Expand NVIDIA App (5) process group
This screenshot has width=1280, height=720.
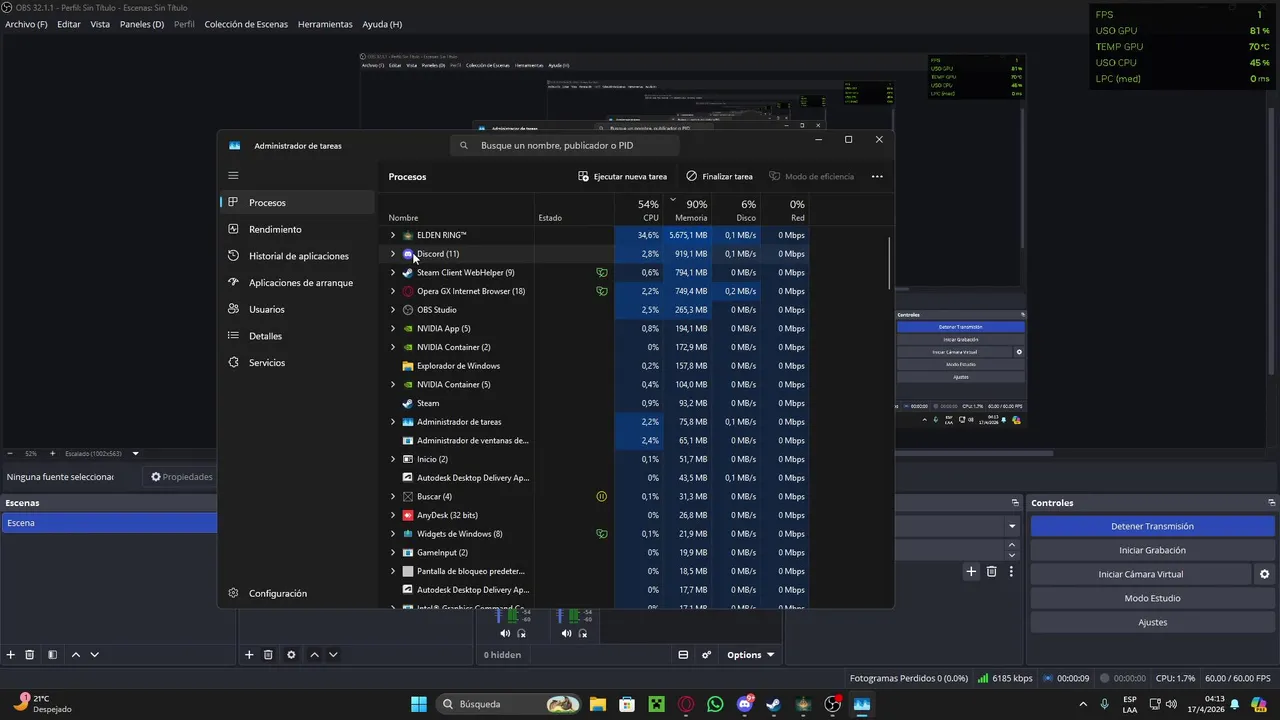click(x=392, y=328)
